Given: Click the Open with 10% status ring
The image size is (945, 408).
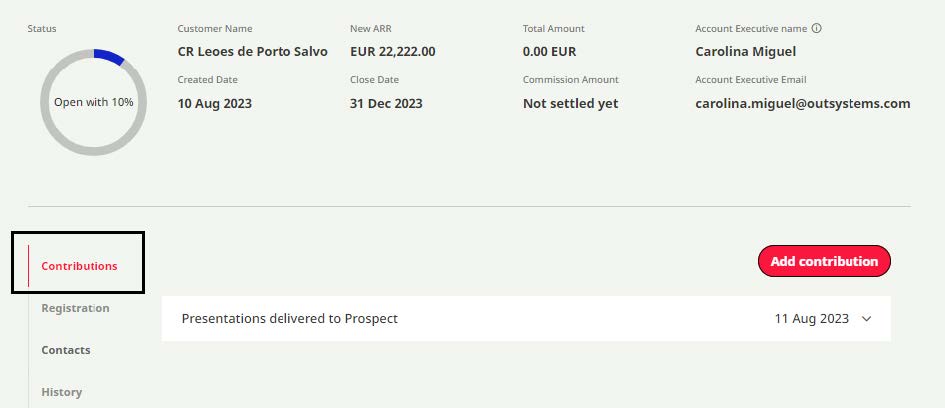Looking at the screenshot, I should (93, 102).
